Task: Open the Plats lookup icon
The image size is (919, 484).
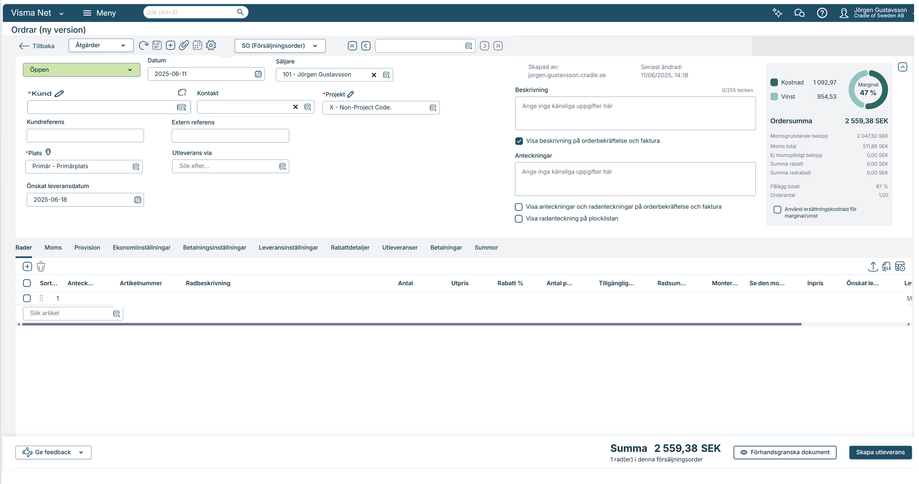Action: pyautogui.click(x=136, y=166)
